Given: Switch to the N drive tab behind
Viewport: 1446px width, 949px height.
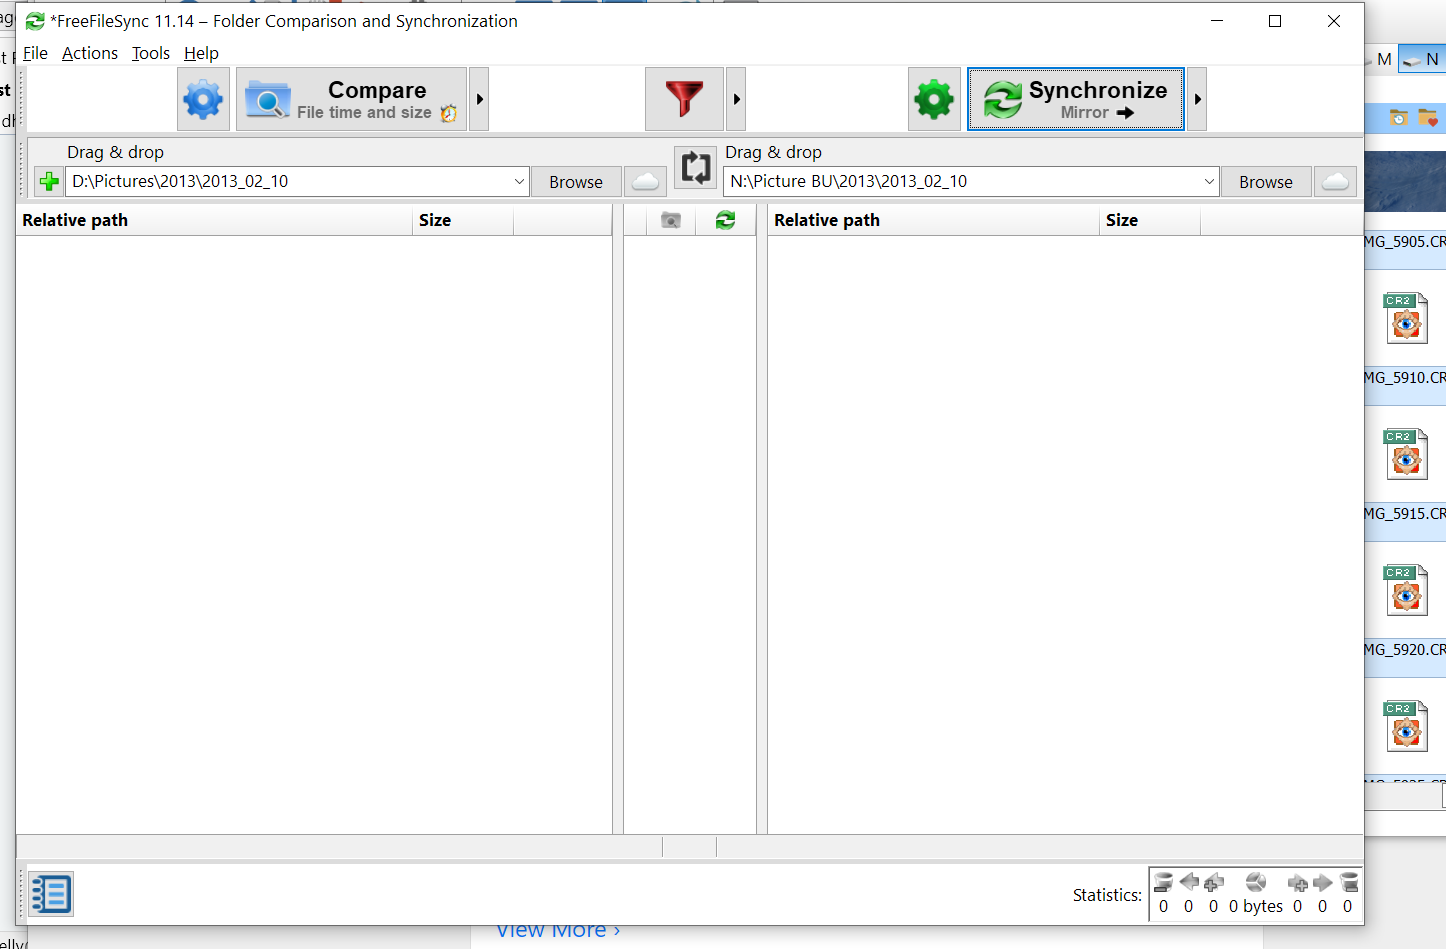Looking at the screenshot, I should pyautogui.click(x=1421, y=59).
